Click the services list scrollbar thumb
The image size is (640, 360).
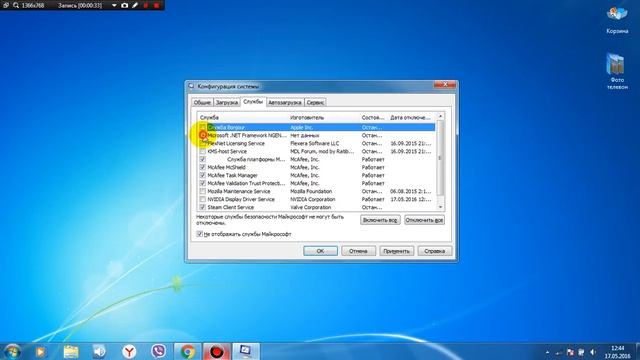[440, 158]
